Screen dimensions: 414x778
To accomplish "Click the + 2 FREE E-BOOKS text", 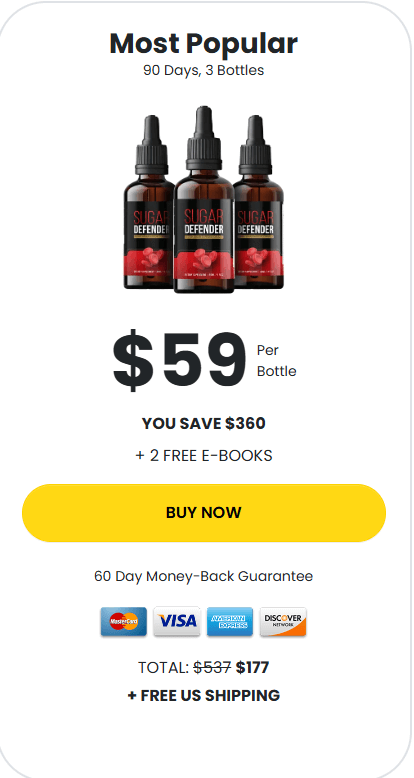I will pyautogui.click(x=204, y=455).
